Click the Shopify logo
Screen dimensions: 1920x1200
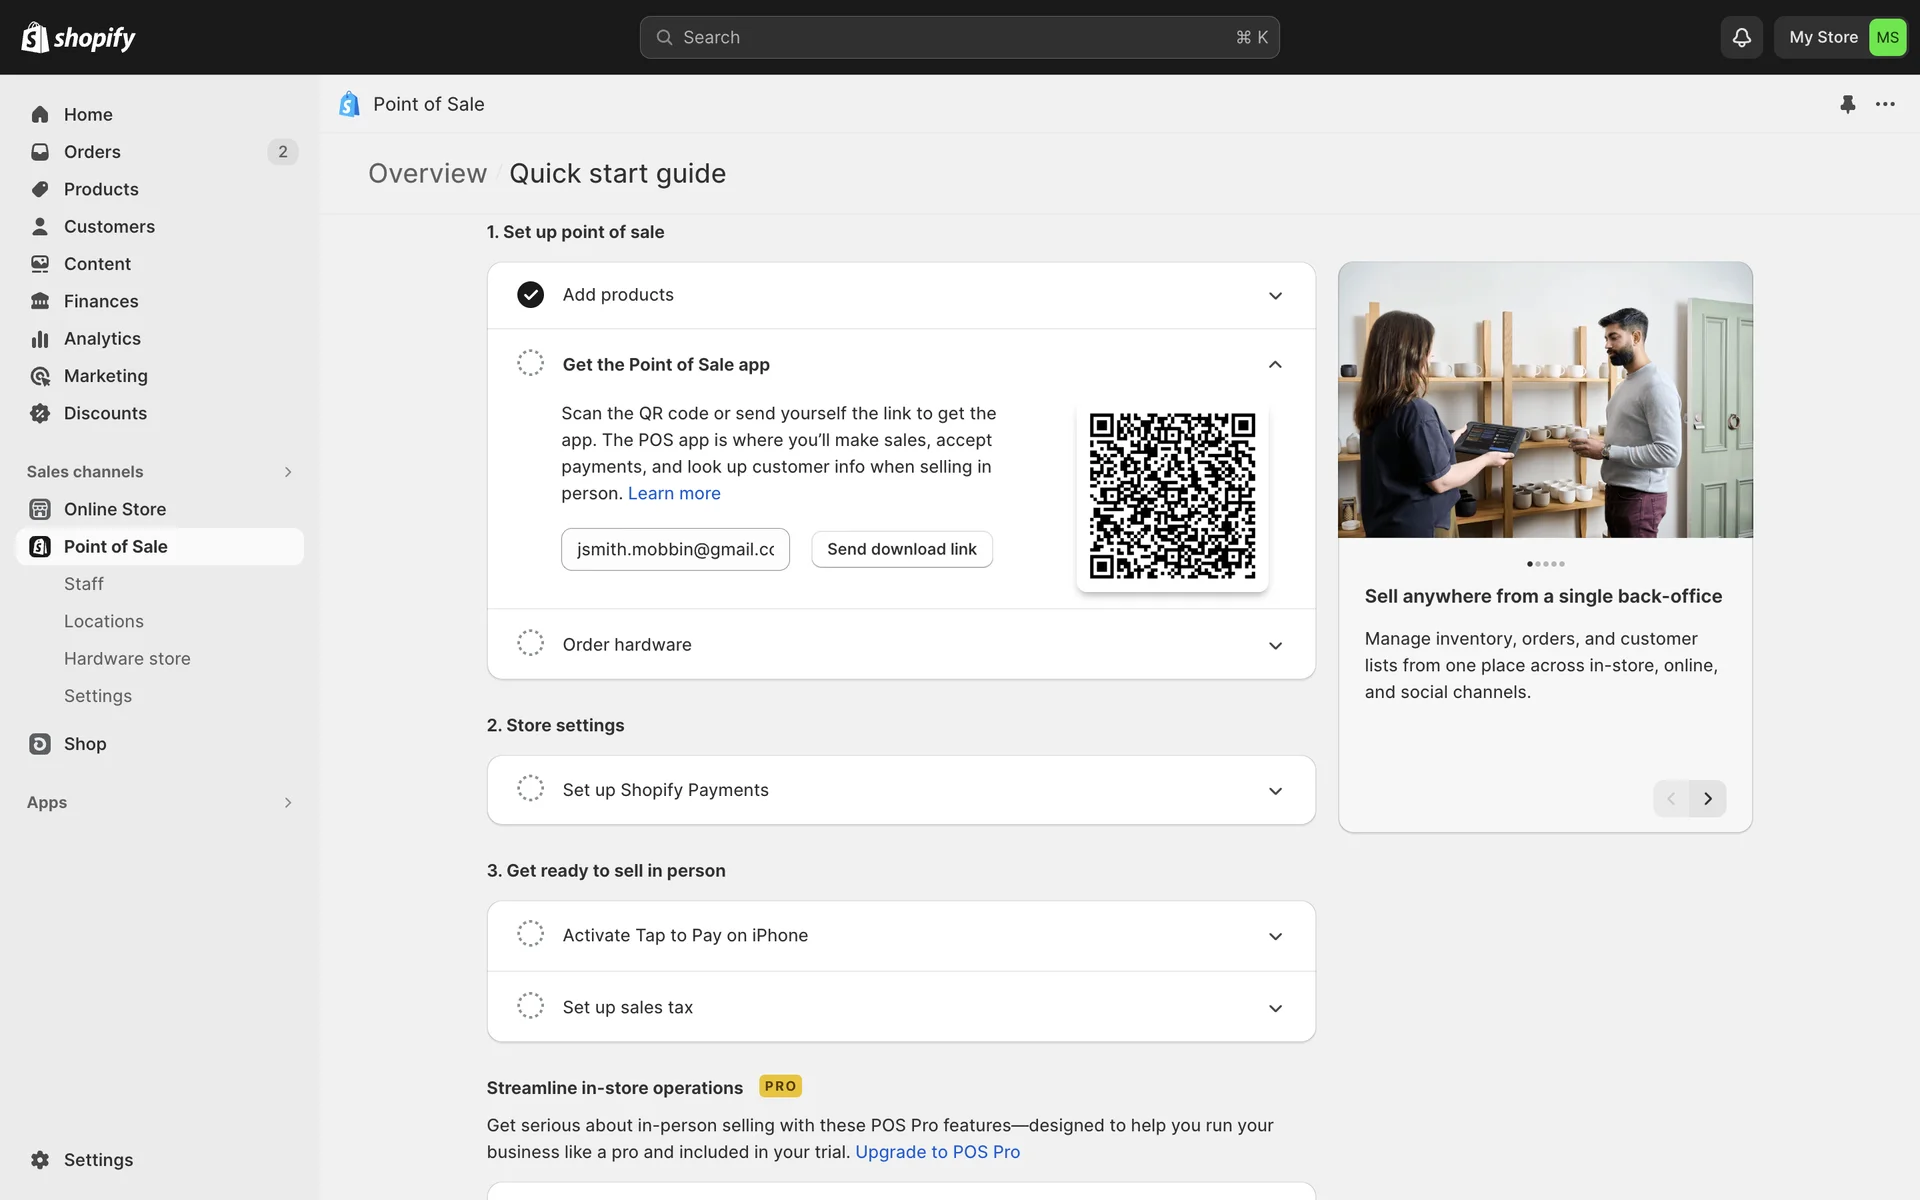click(78, 37)
